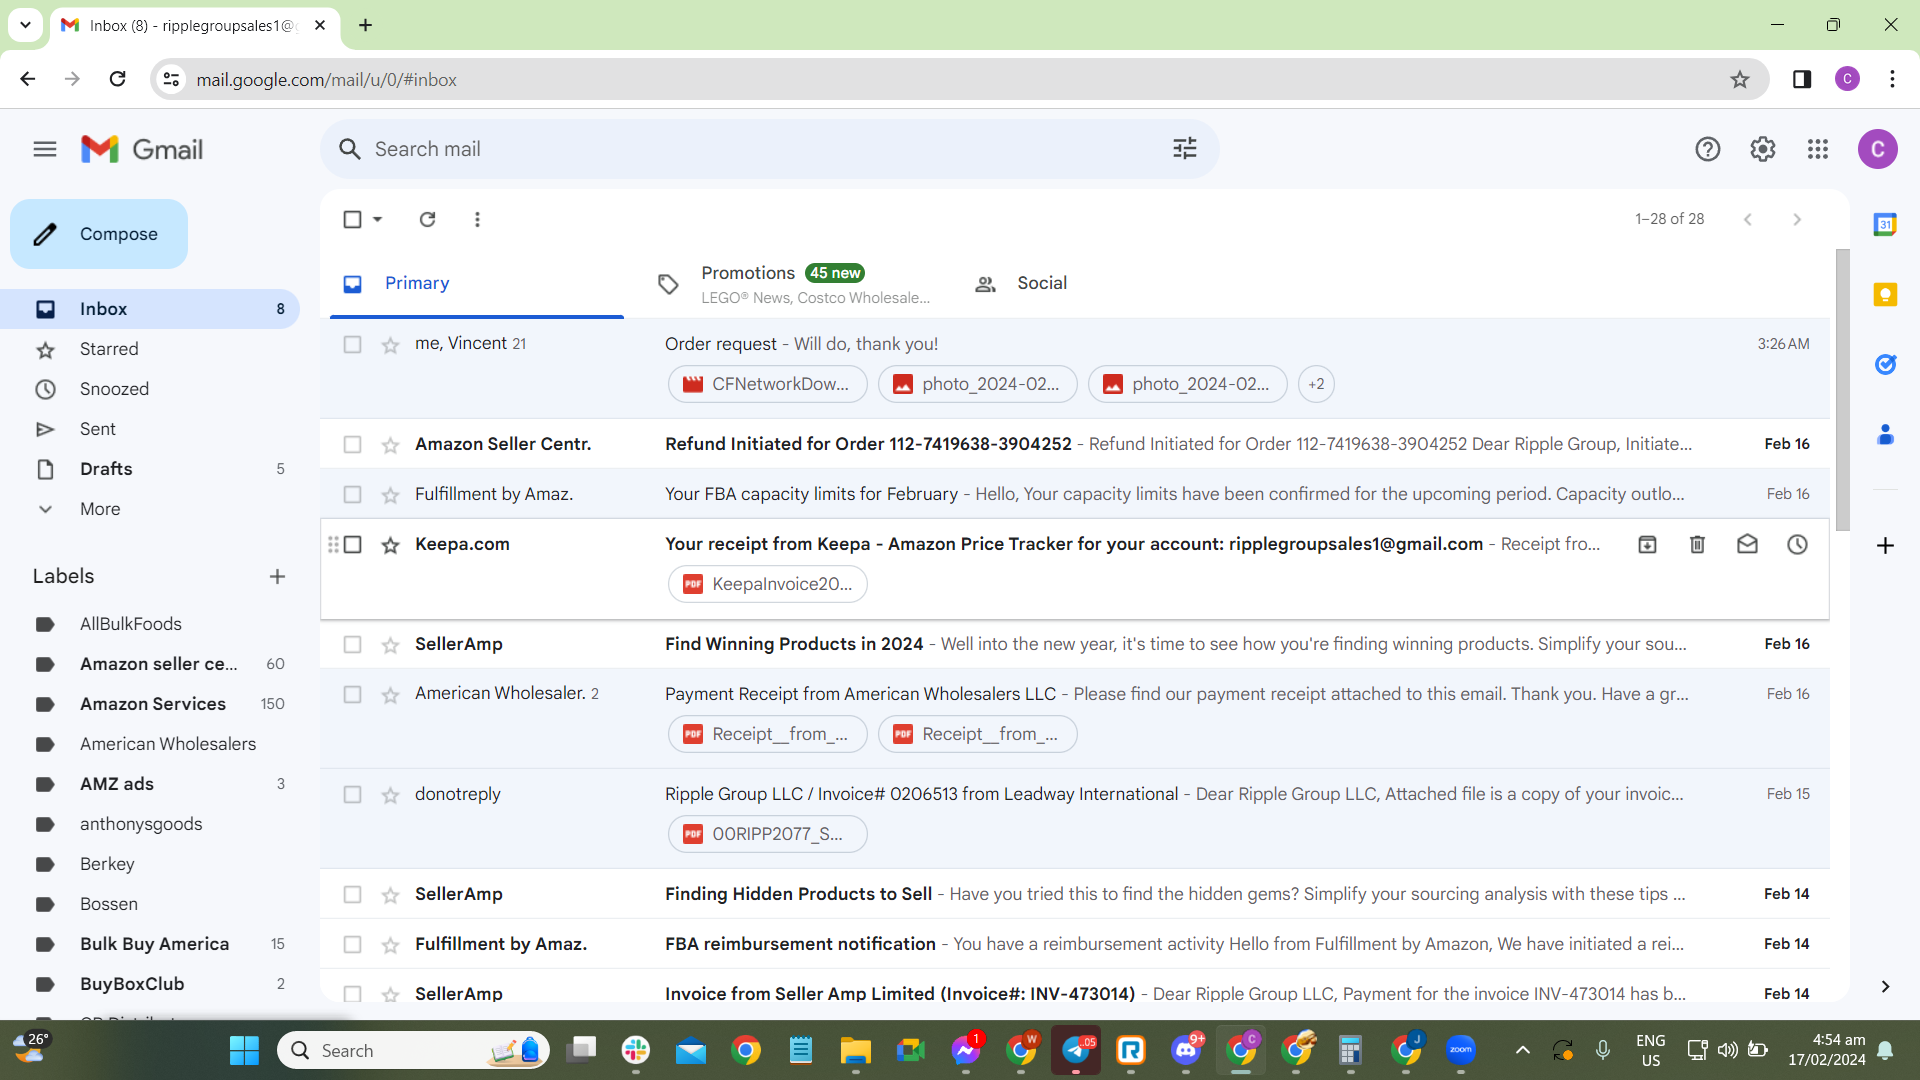The image size is (1920, 1080).
Task: Star the Keepa.com receipt email
Action: coord(390,545)
